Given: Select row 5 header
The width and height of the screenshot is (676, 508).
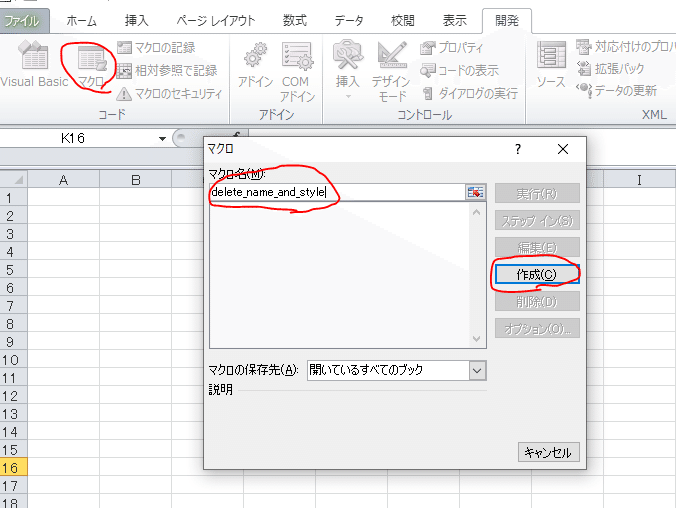Looking at the screenshot, I should click(x=13, y=270).
